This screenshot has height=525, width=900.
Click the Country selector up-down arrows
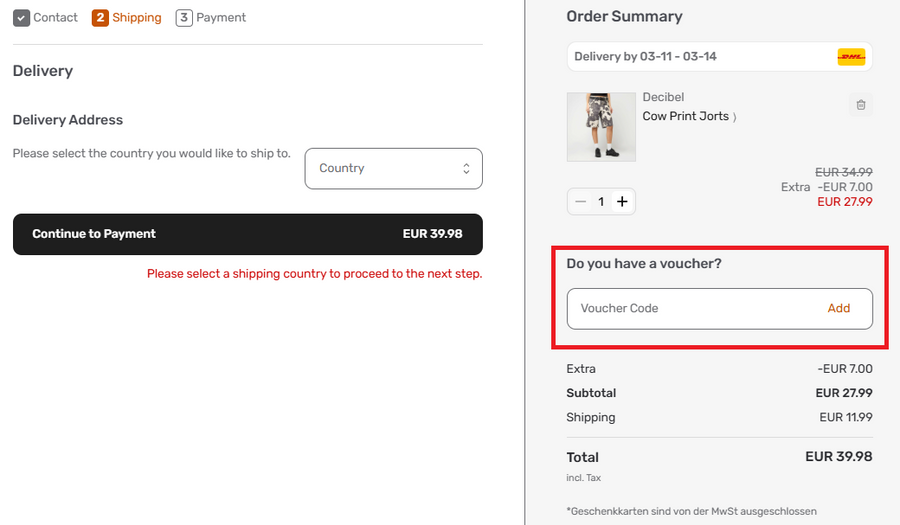pyautogui.click(x=466, y=169)
